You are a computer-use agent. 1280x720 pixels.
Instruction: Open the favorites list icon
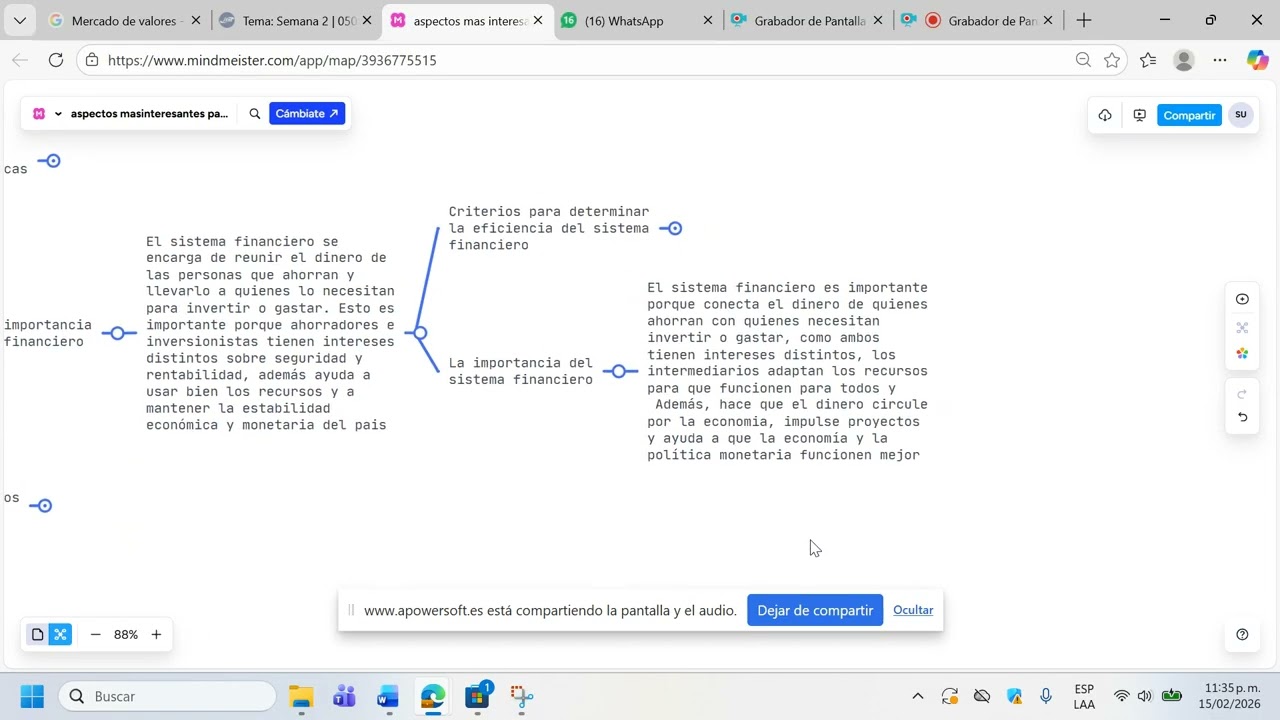click(1148, 60)
